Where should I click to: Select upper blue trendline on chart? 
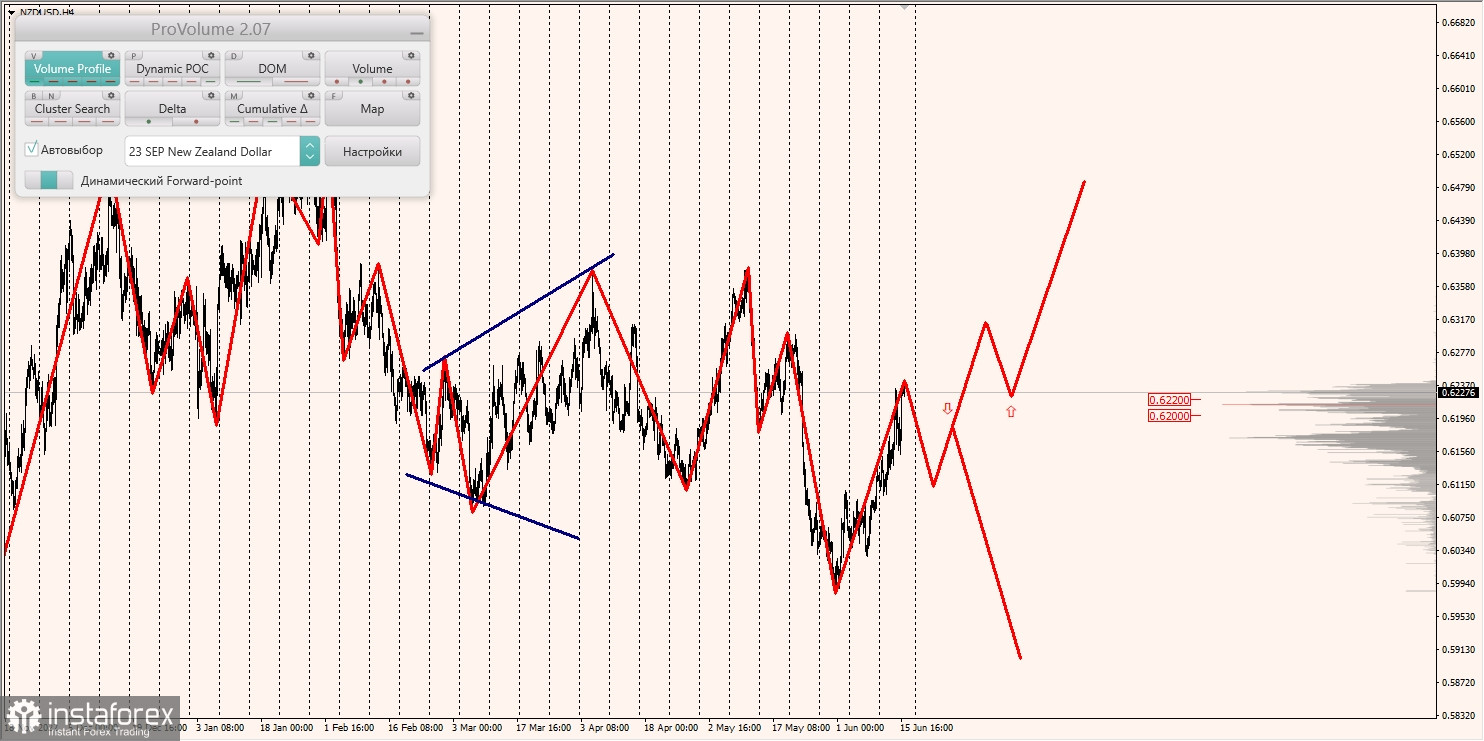coord(518,312)
